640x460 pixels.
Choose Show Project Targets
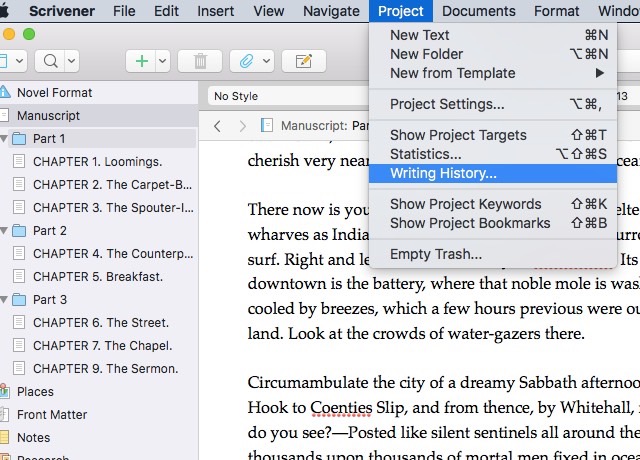pyautogui.click(x=493, y=135)
